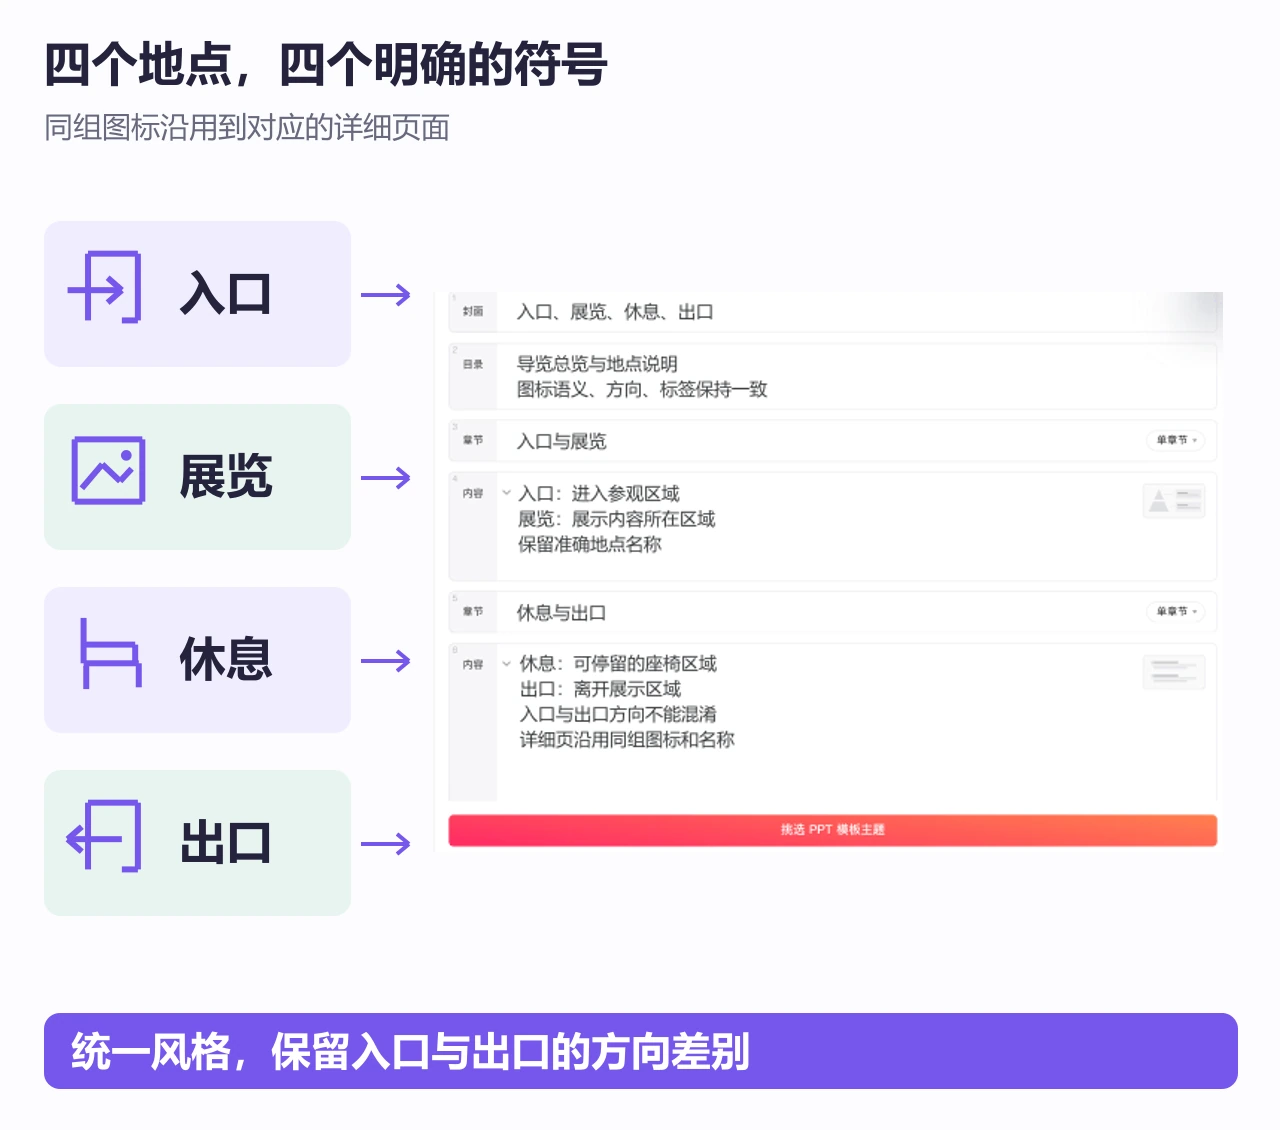Click the 展览 card label text

tap(226, 476)
